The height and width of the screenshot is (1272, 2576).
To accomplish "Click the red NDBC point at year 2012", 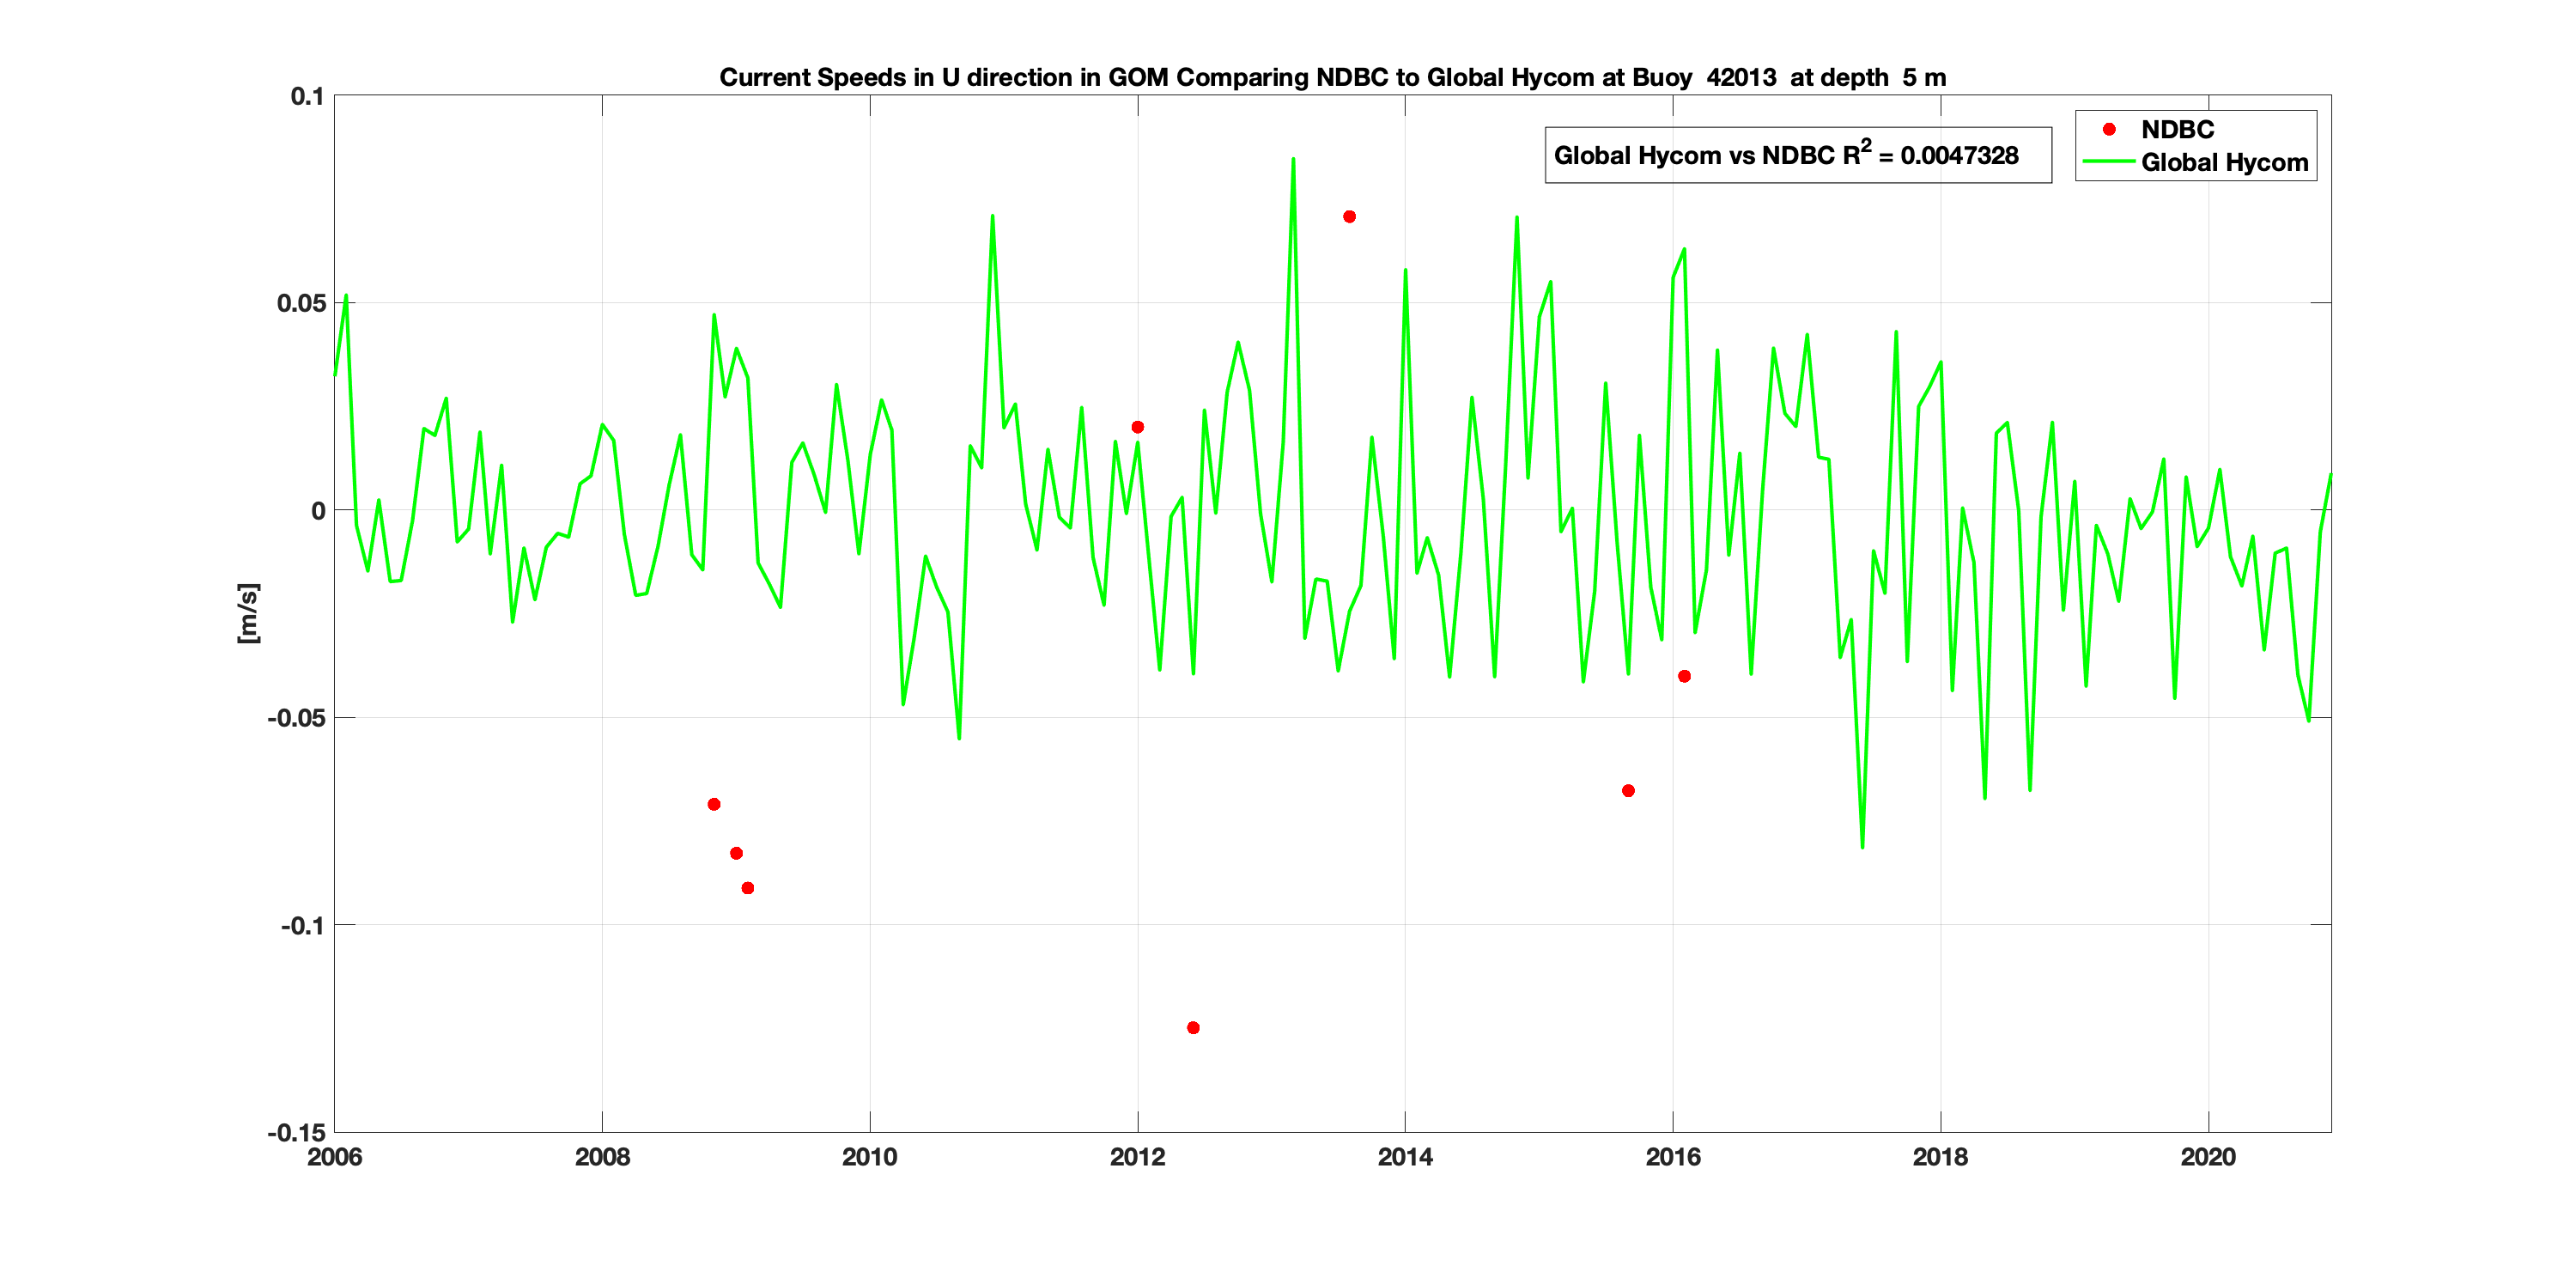I will [1137, 427].
